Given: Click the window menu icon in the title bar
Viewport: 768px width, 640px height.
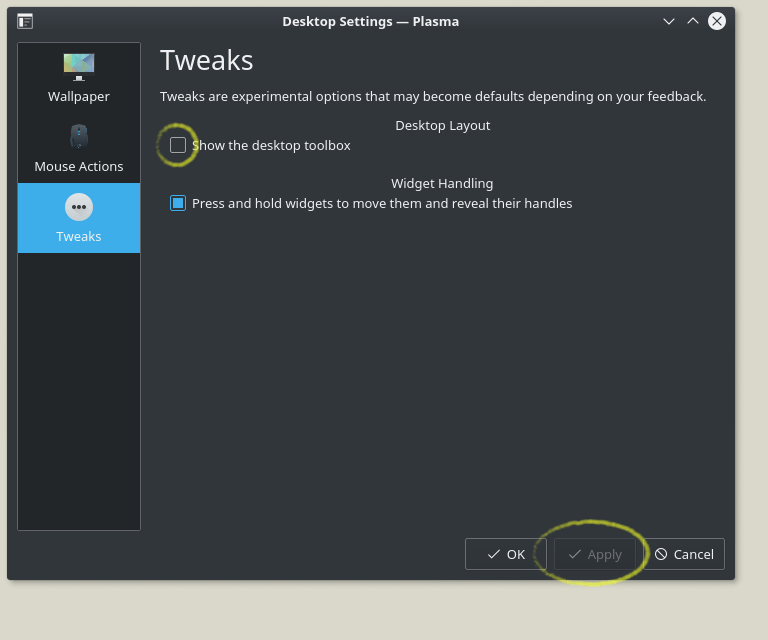Looking at the screenshot, I should pos(25,22).
